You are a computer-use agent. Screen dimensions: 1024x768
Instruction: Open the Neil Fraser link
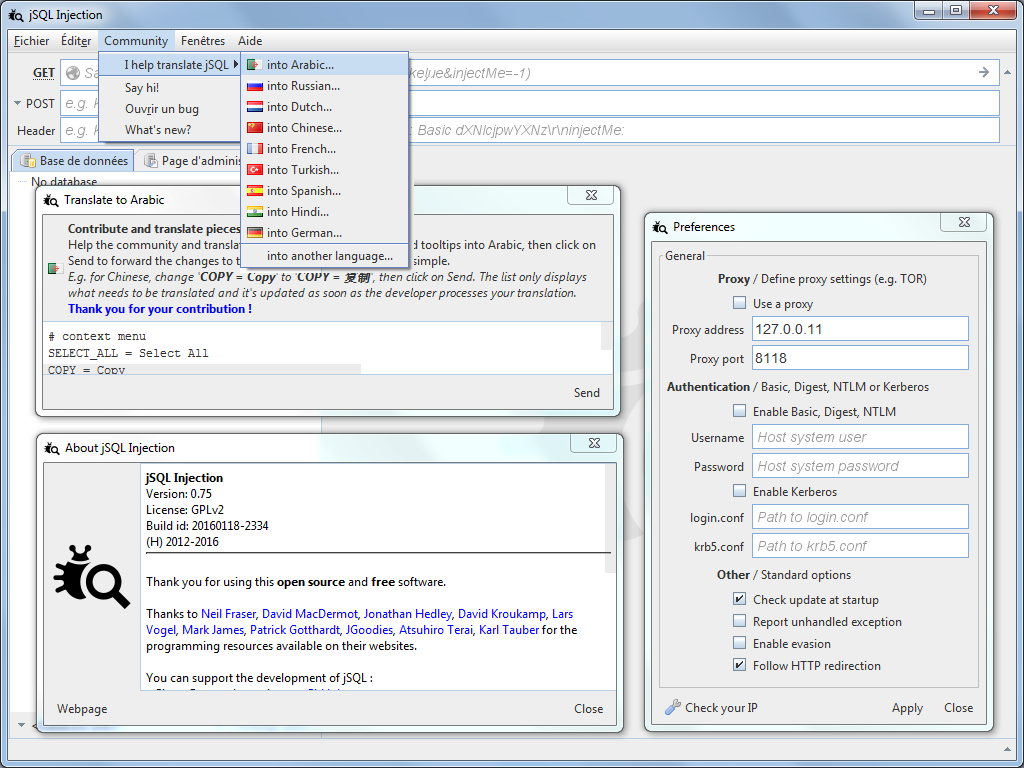[x=228, y=614]
